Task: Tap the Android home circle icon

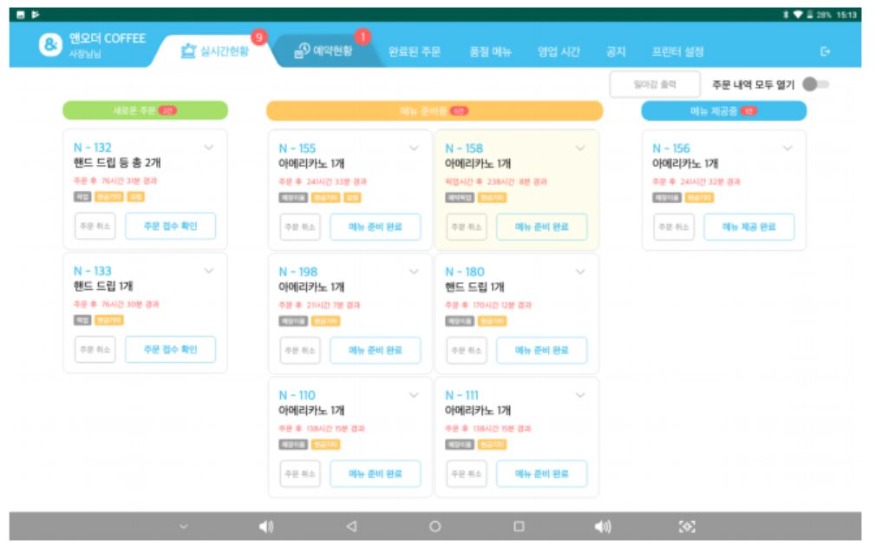Action: (x=435, y=526)
